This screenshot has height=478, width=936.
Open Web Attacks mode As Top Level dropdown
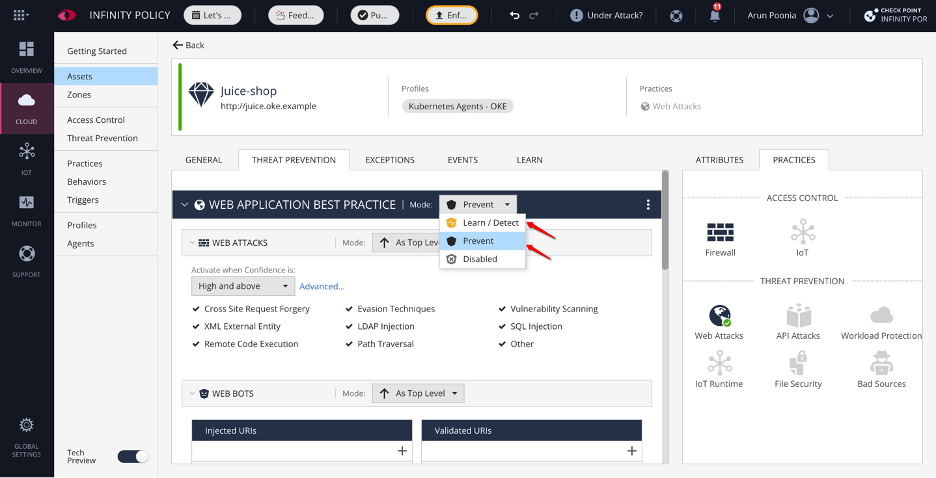[x=406, y=242]
